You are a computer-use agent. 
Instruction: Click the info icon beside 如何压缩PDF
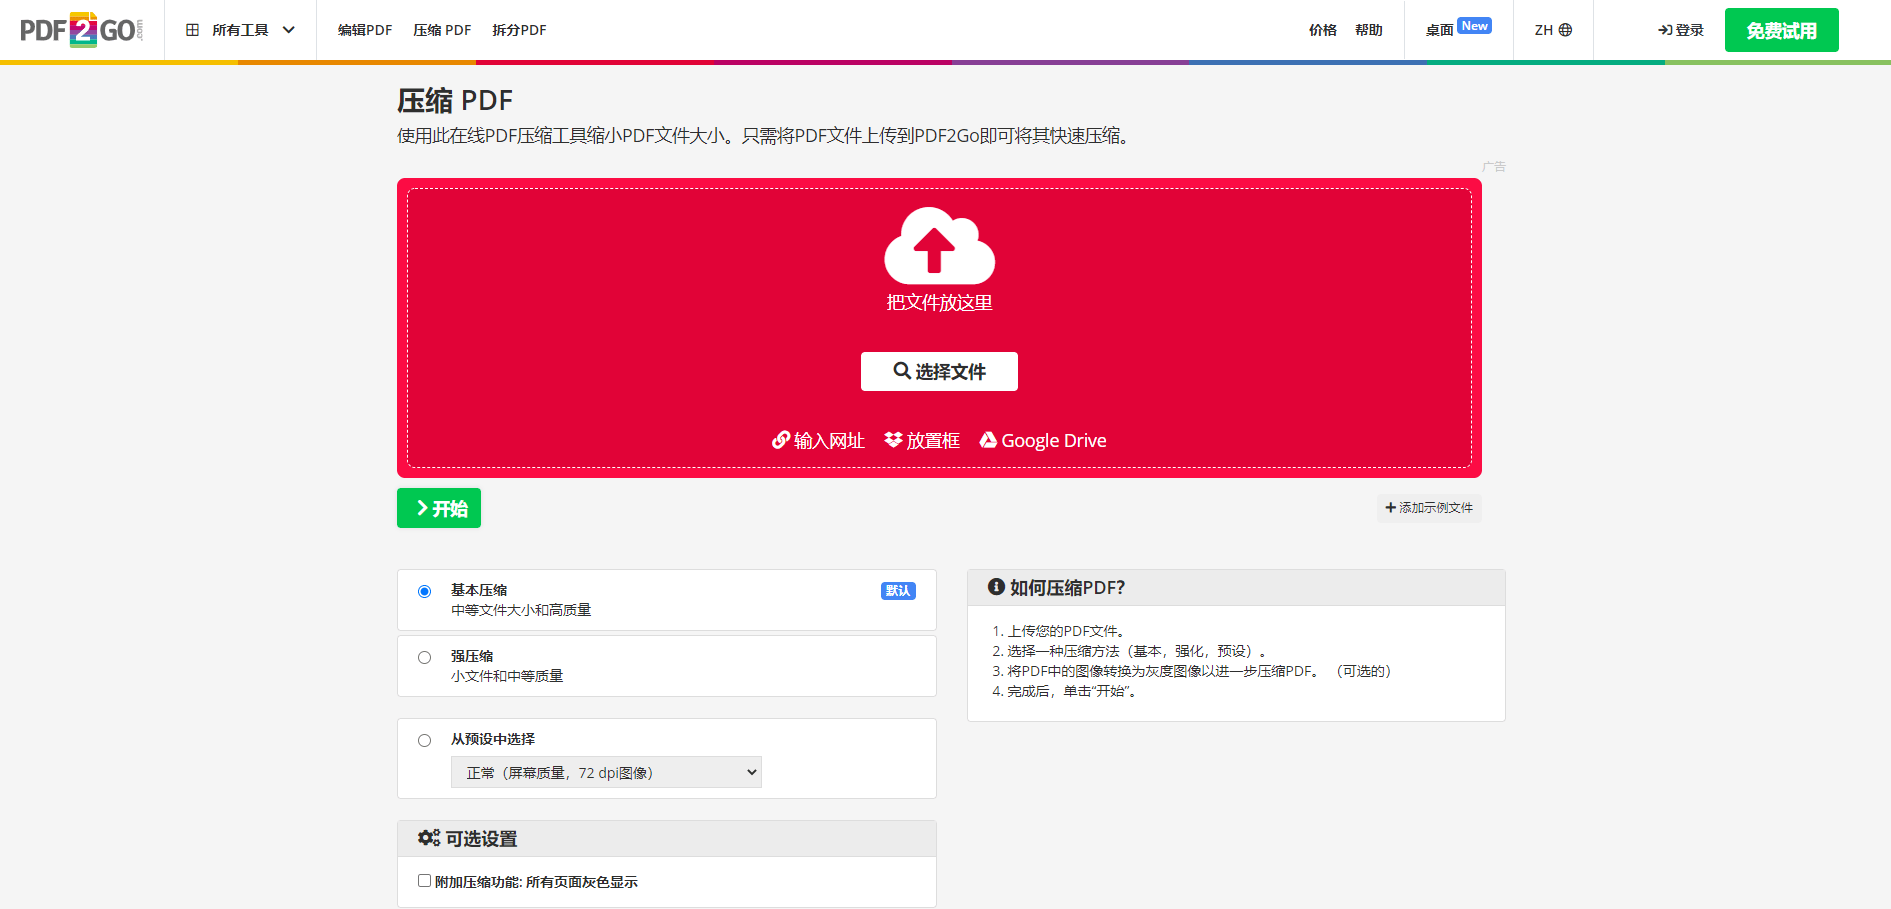[995, 587]
